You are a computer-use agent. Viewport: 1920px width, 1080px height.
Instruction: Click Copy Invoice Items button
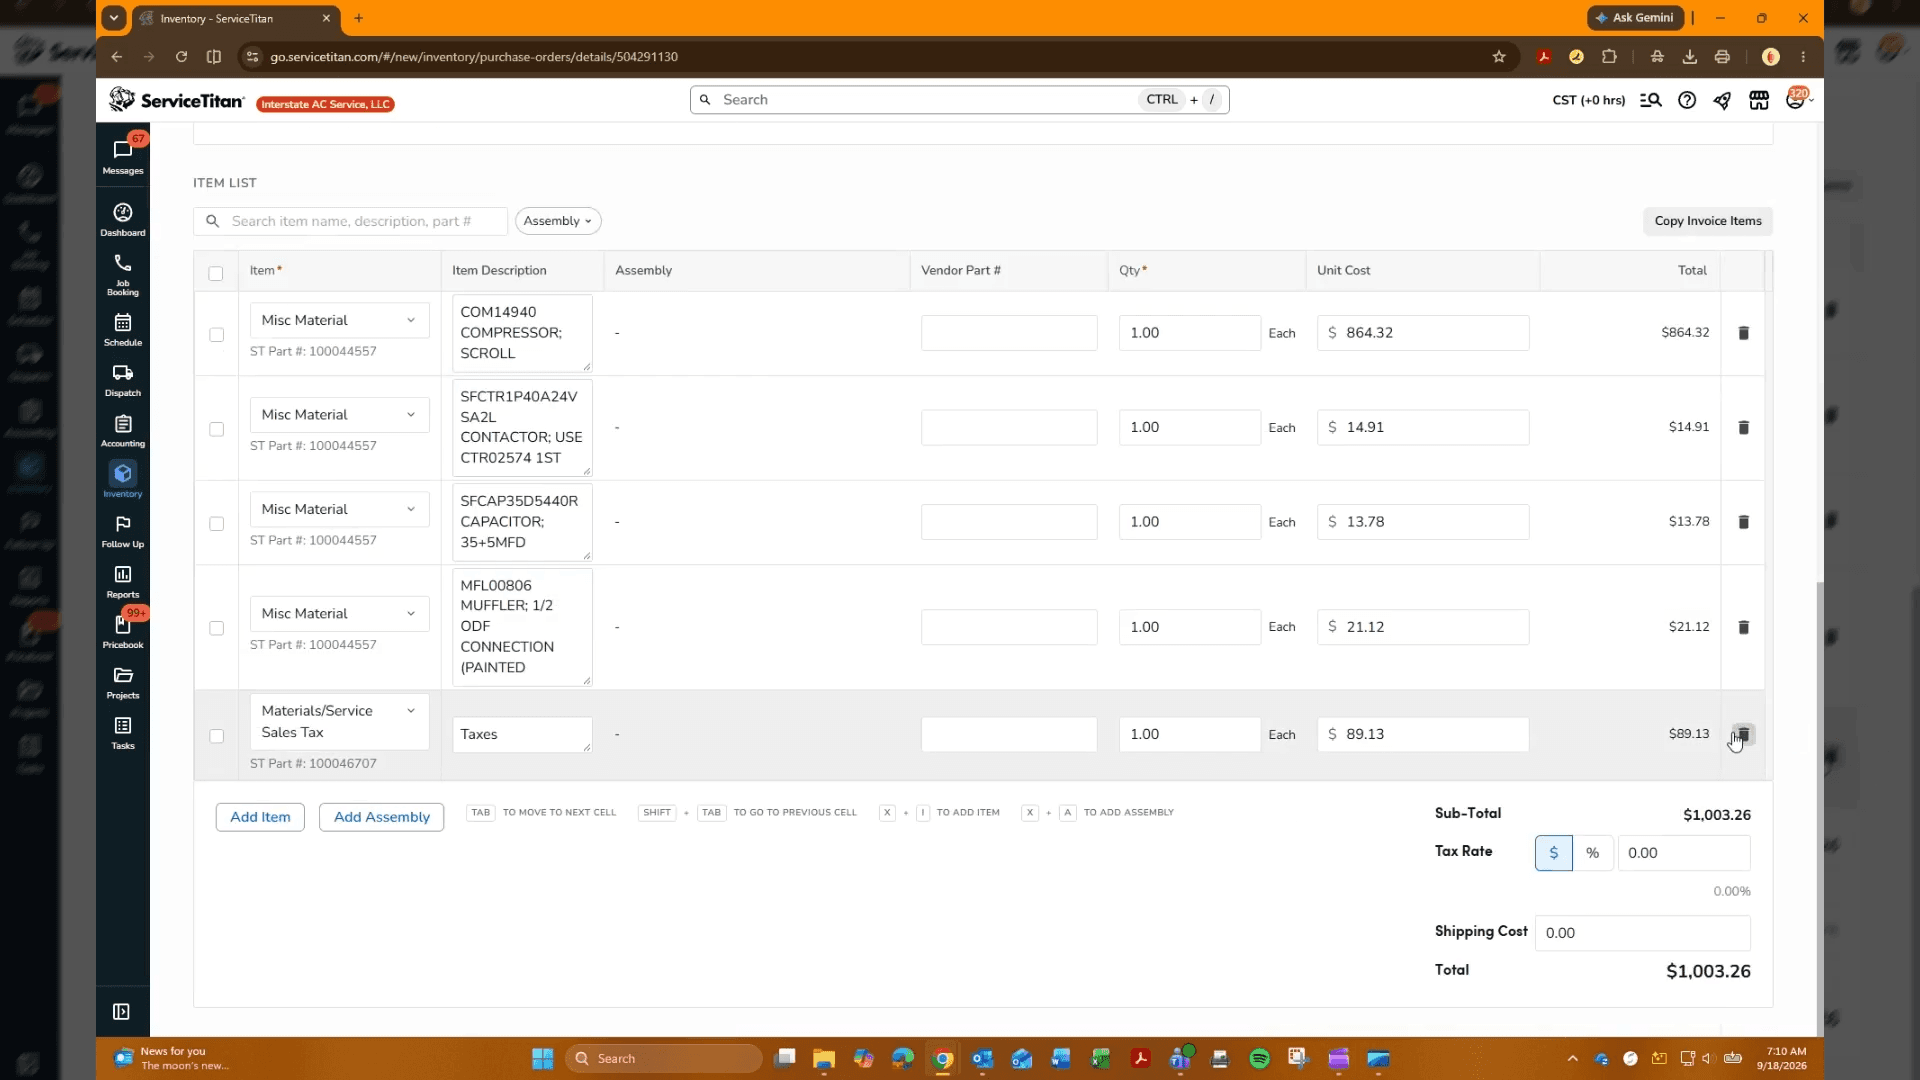click(x=1707, y=221)
